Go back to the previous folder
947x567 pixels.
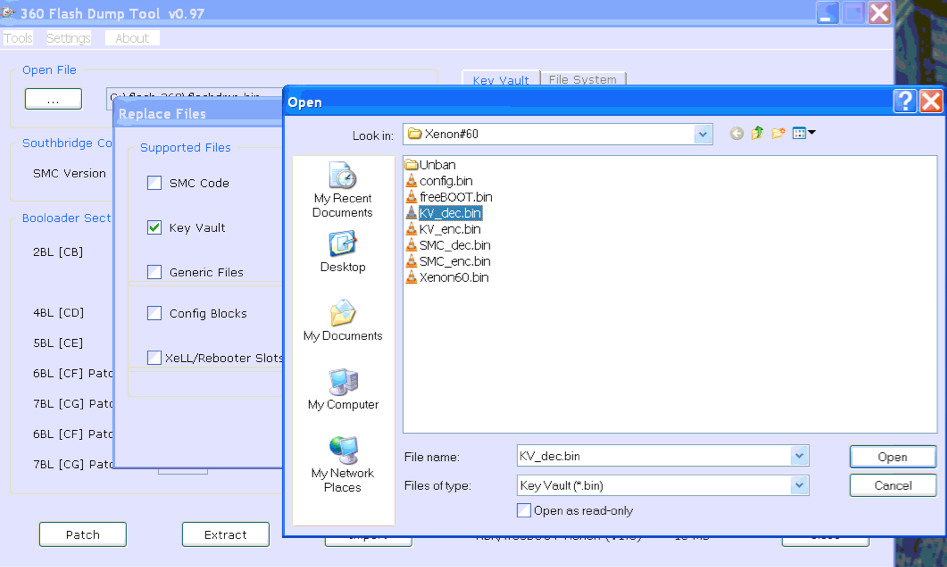[737, 134]
